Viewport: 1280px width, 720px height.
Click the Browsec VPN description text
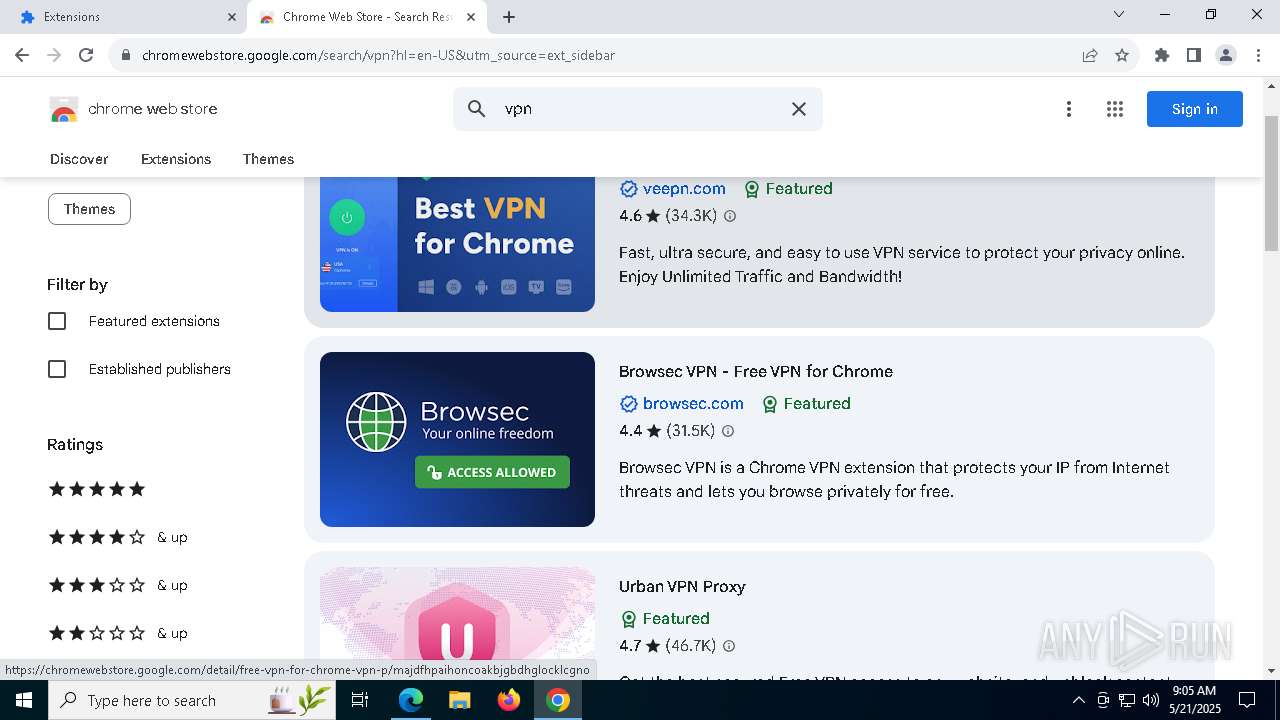(894, 479)
